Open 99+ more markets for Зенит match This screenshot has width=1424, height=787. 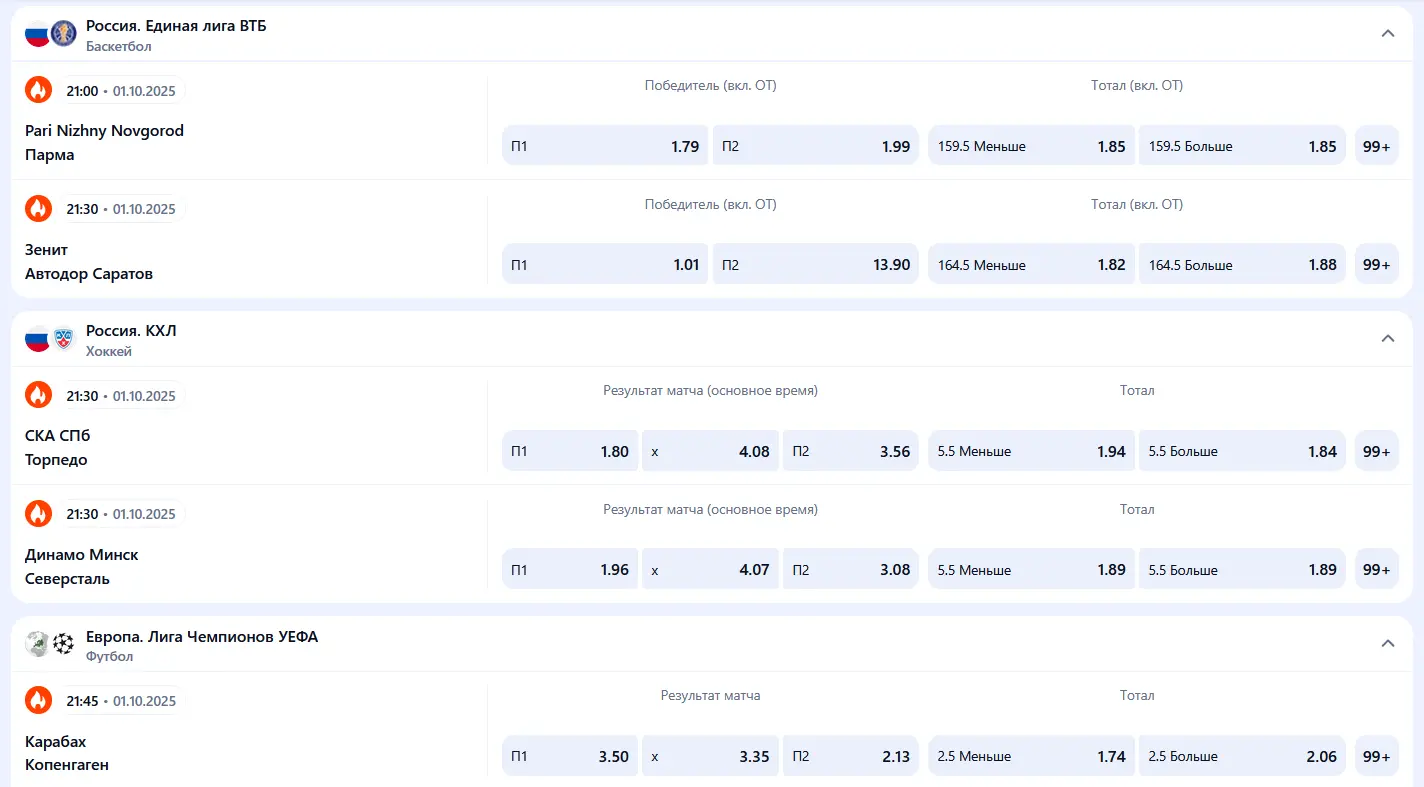pos(1376,265)
